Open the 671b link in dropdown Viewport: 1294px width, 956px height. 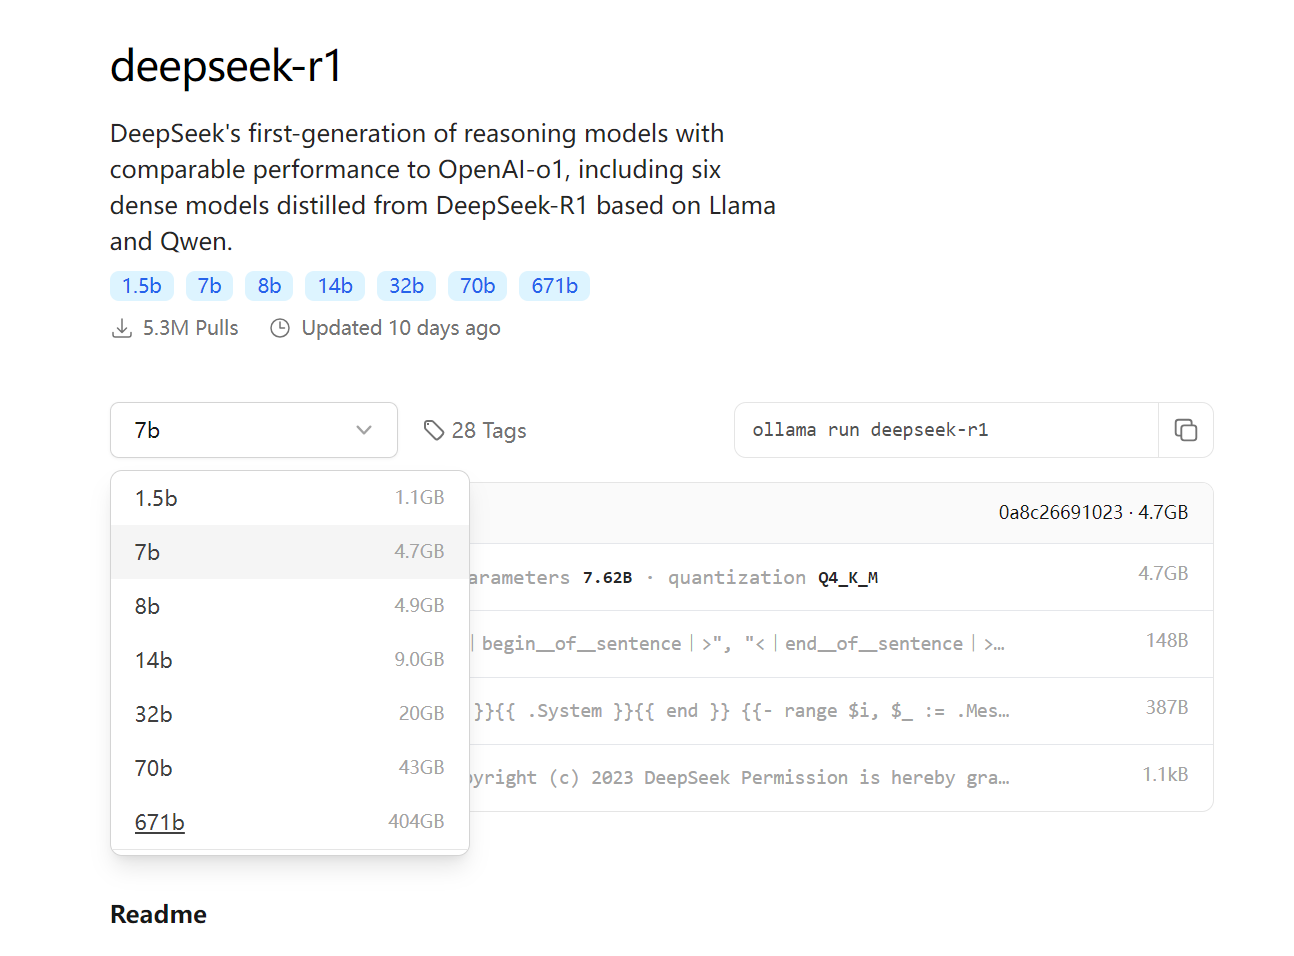tap(160, 822)
